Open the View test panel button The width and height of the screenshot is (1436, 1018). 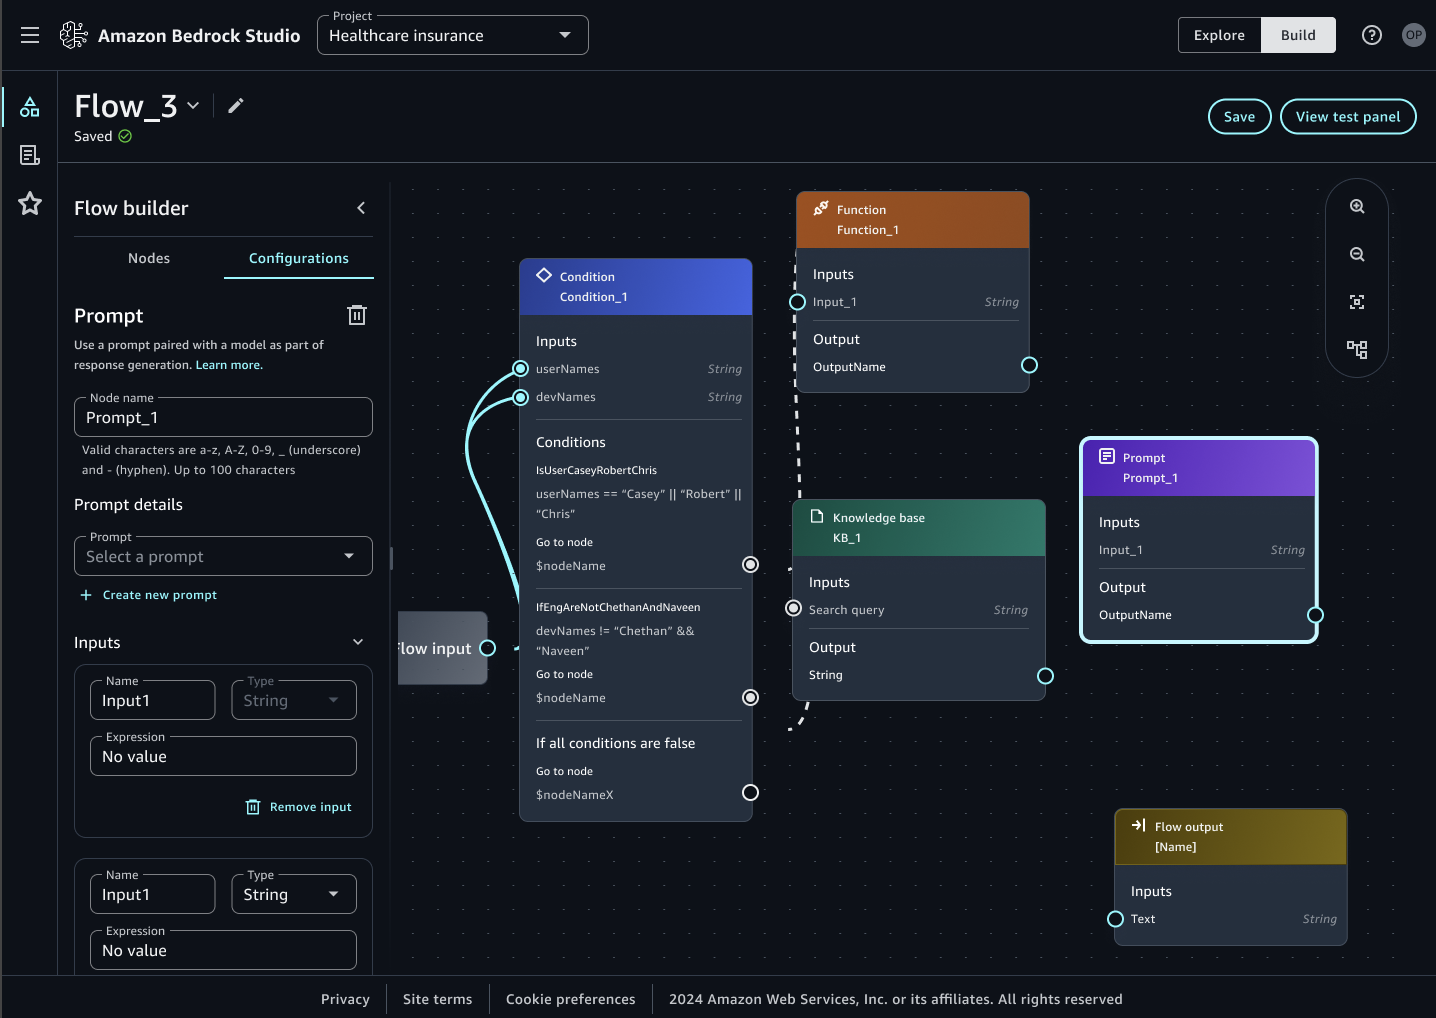(1347, 117)
